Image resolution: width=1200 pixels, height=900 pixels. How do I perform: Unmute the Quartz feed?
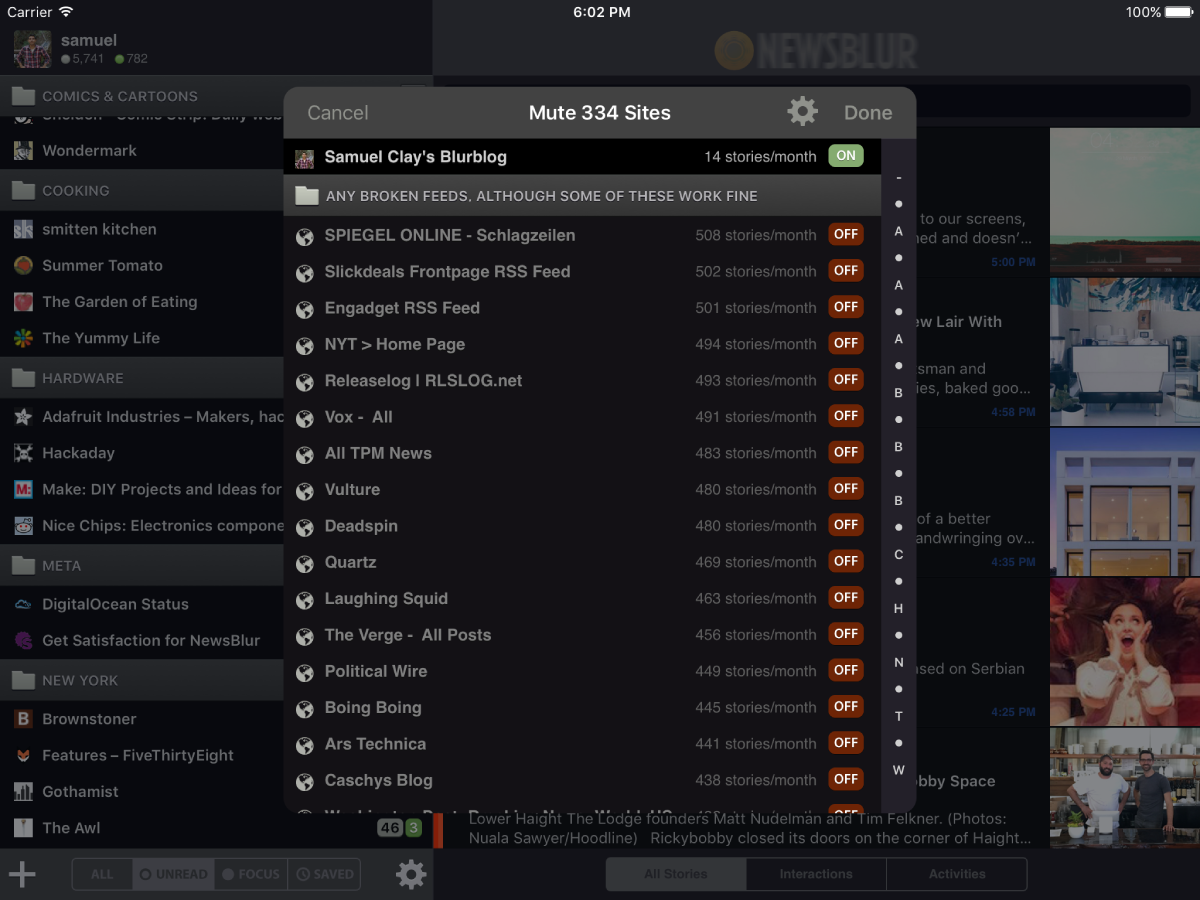coord(846,562)
